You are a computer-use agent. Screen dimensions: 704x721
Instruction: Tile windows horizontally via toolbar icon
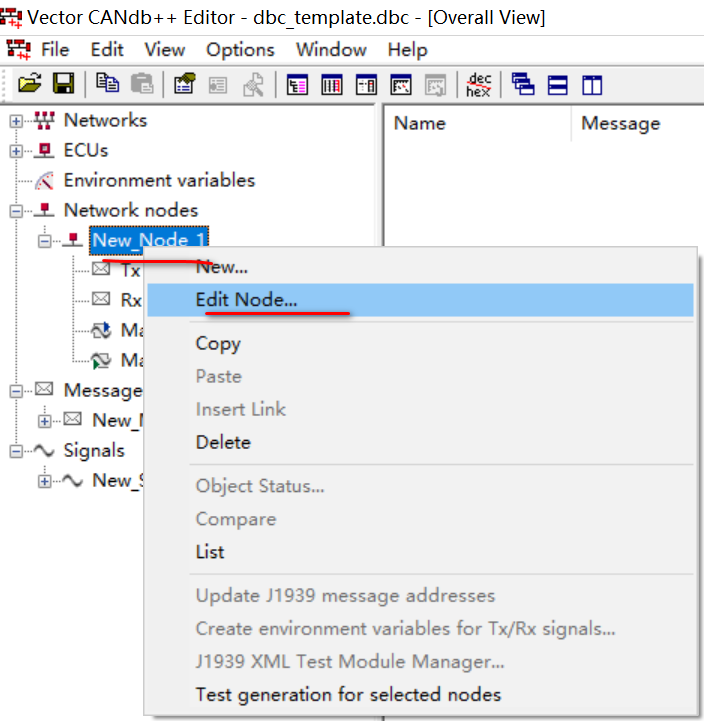pyautogui.click(x=557, y=85)
